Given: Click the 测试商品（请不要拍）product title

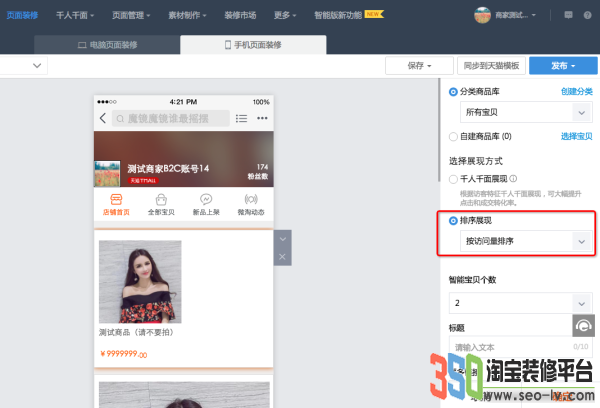Looking at the screenshot, I should [137, 332].
